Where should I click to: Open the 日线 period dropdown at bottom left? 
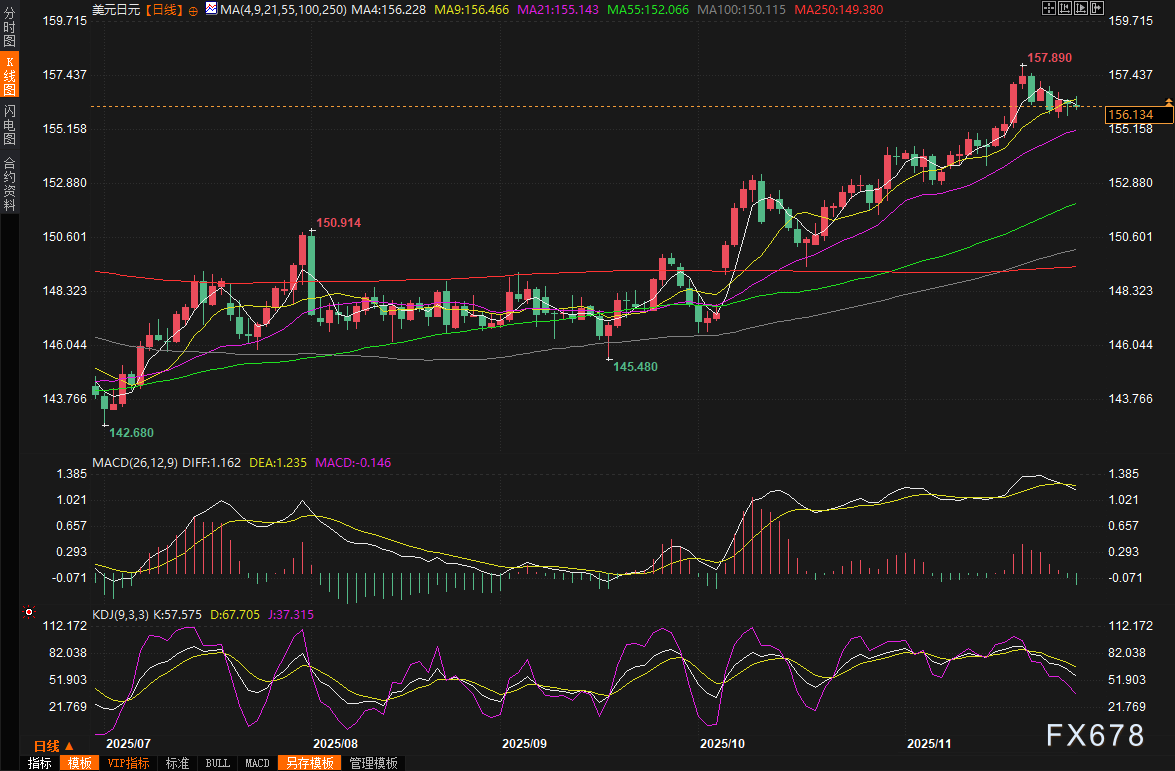pyautogui.click(x=54, y=746)
